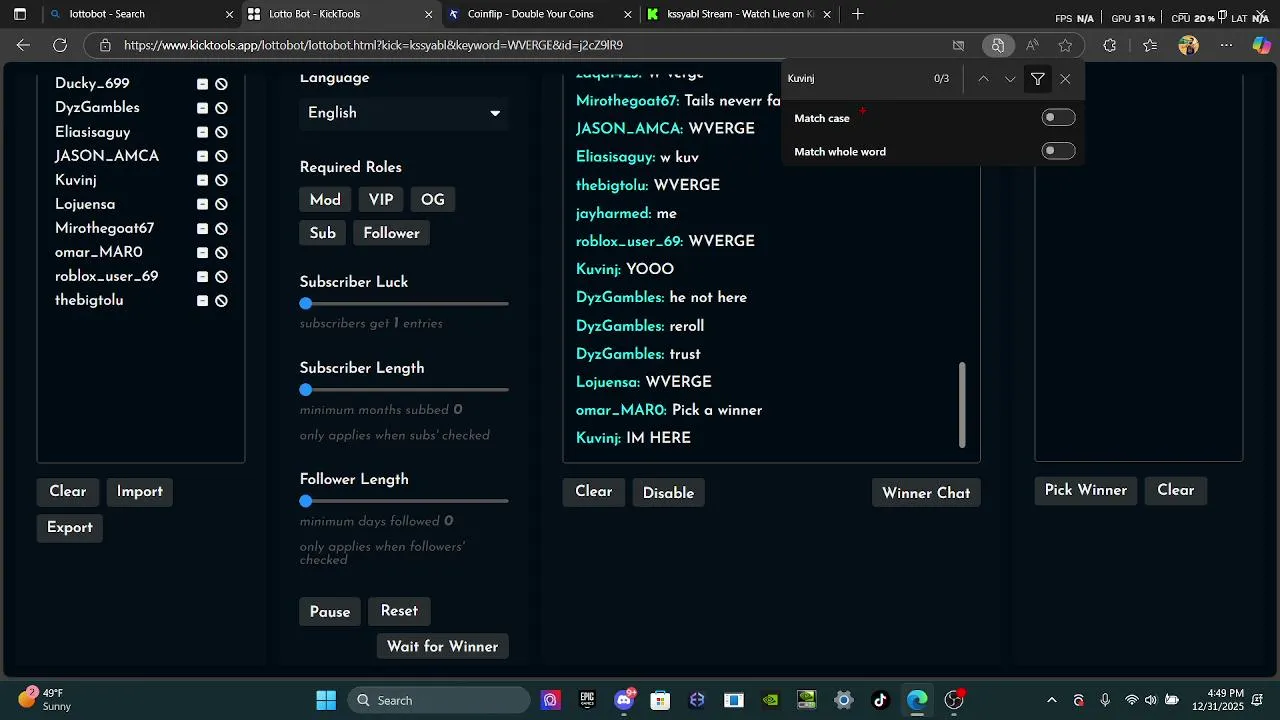This screenshot has height=720, width=1280.
Task: Launch Epic Games from the taskbar
Action: tap(587, 700)
